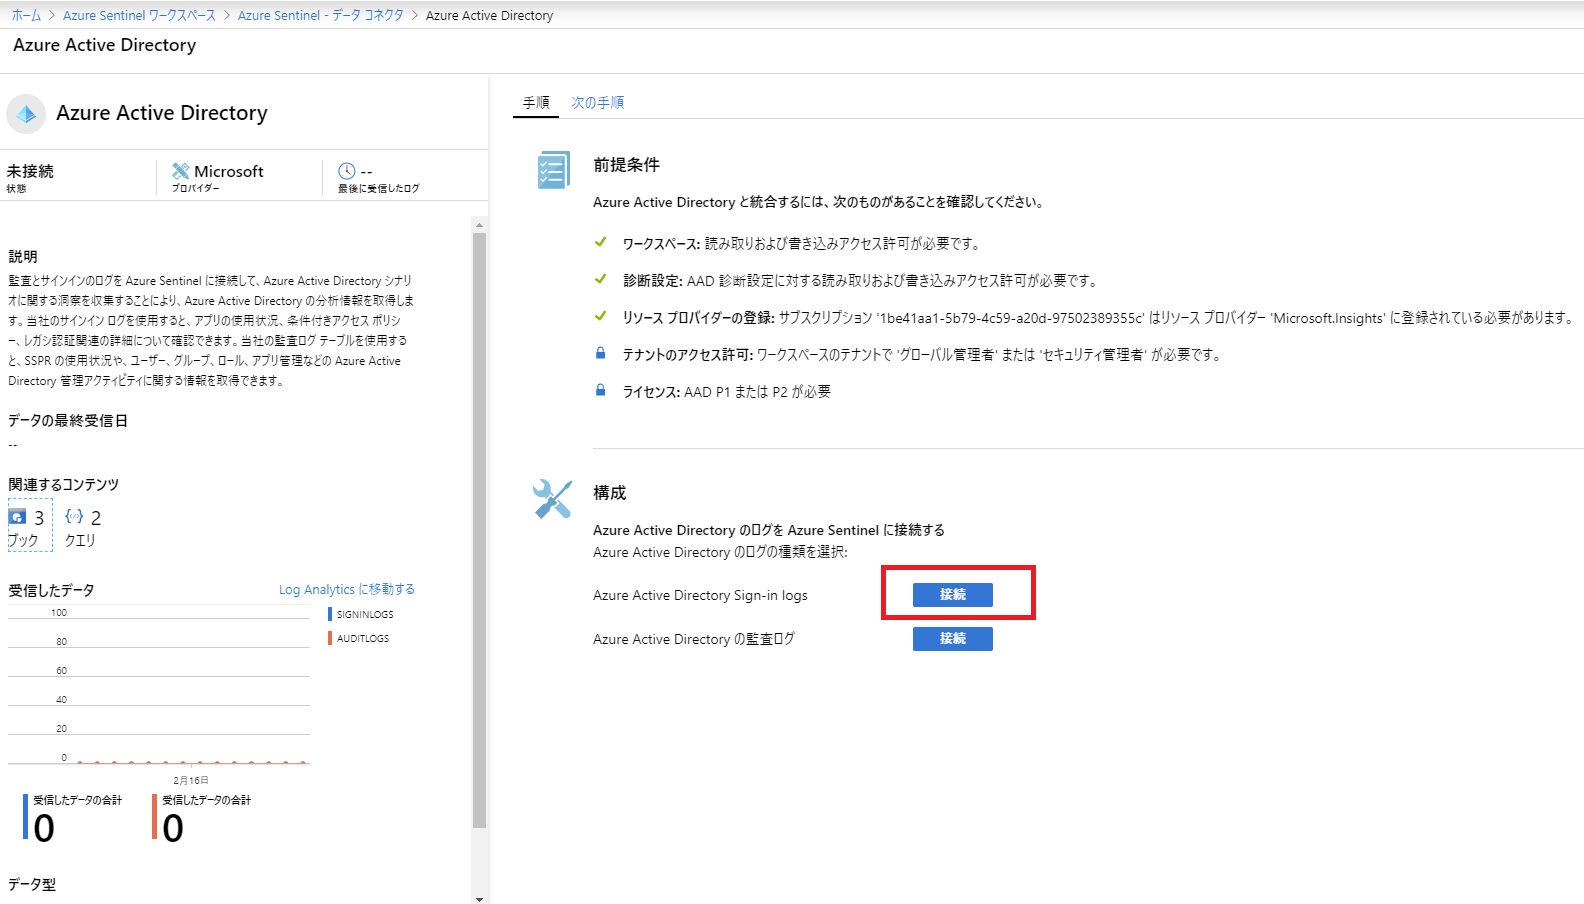Click the prerequisites checklist icon

pyautogui.click(x=553, y=170)
